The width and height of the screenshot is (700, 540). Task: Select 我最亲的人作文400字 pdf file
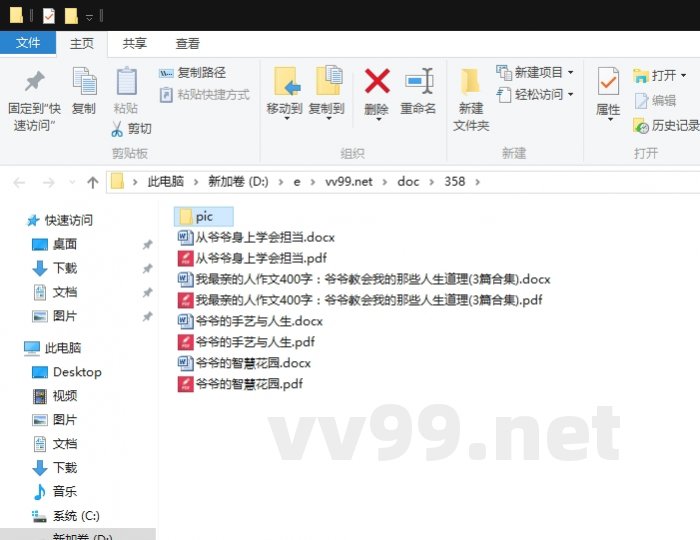[360, 300]
